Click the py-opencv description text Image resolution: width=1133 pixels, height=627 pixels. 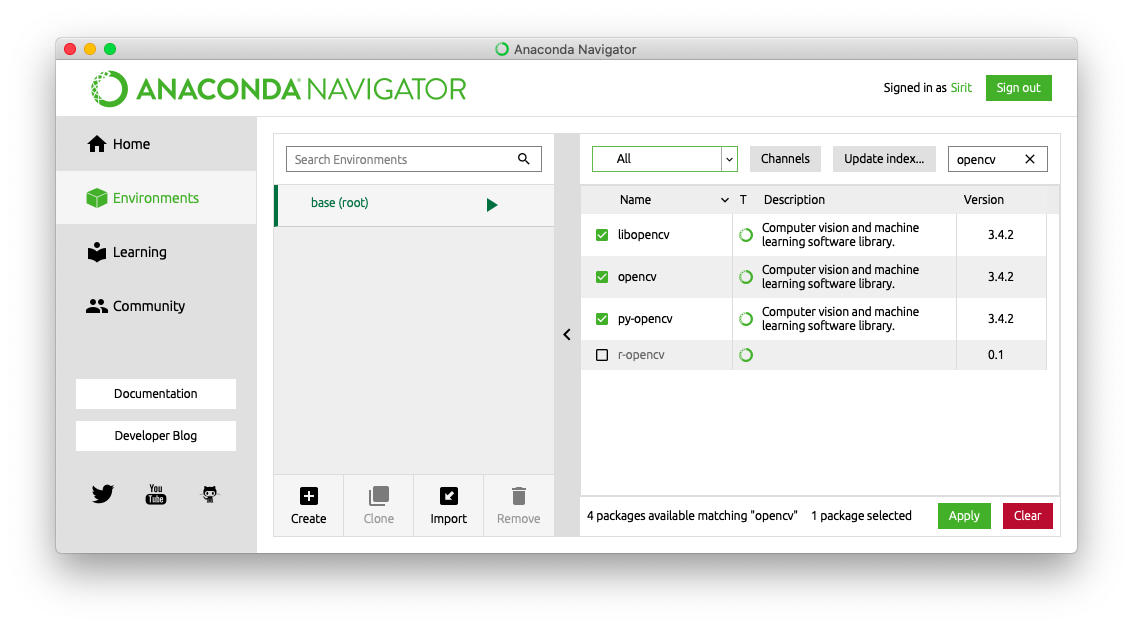[x=840, y=319]
